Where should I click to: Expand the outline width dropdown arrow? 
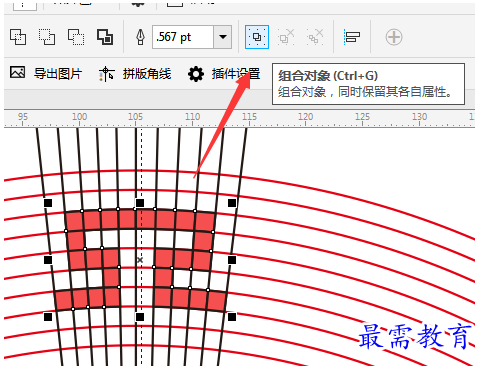click(x=223, y=37)
